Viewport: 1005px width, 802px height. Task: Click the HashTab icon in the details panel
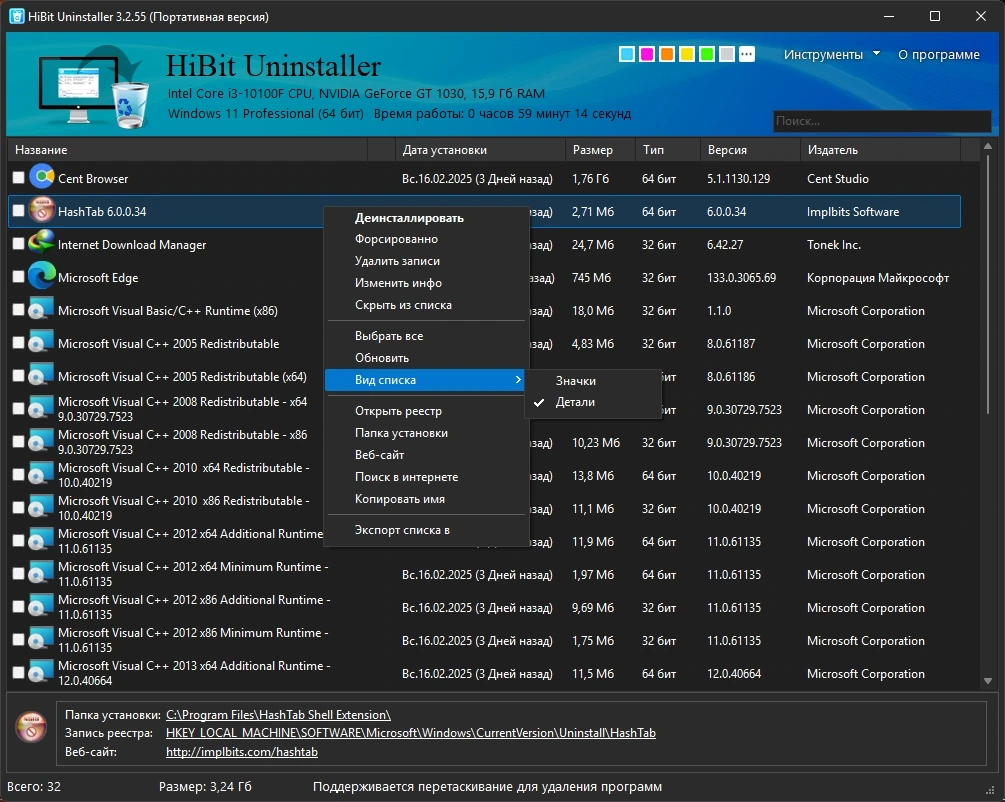click(31, 728)
